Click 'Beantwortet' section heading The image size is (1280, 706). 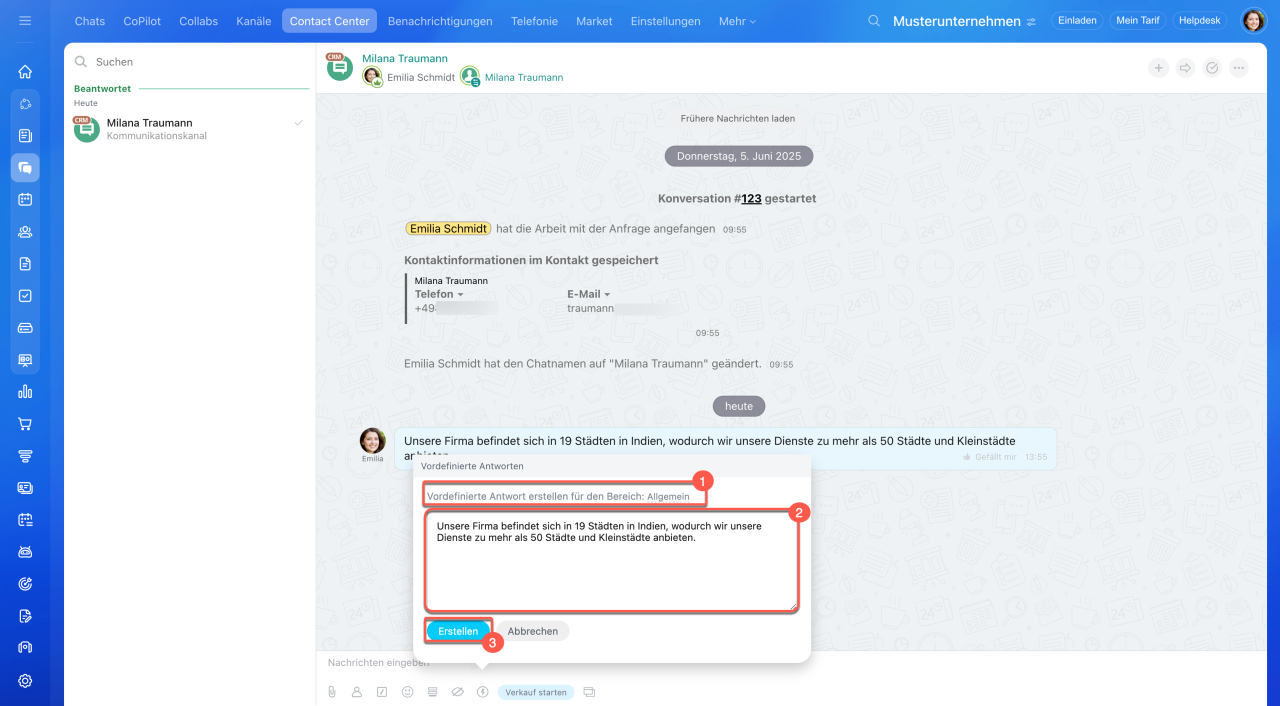[x=102, y=89]
